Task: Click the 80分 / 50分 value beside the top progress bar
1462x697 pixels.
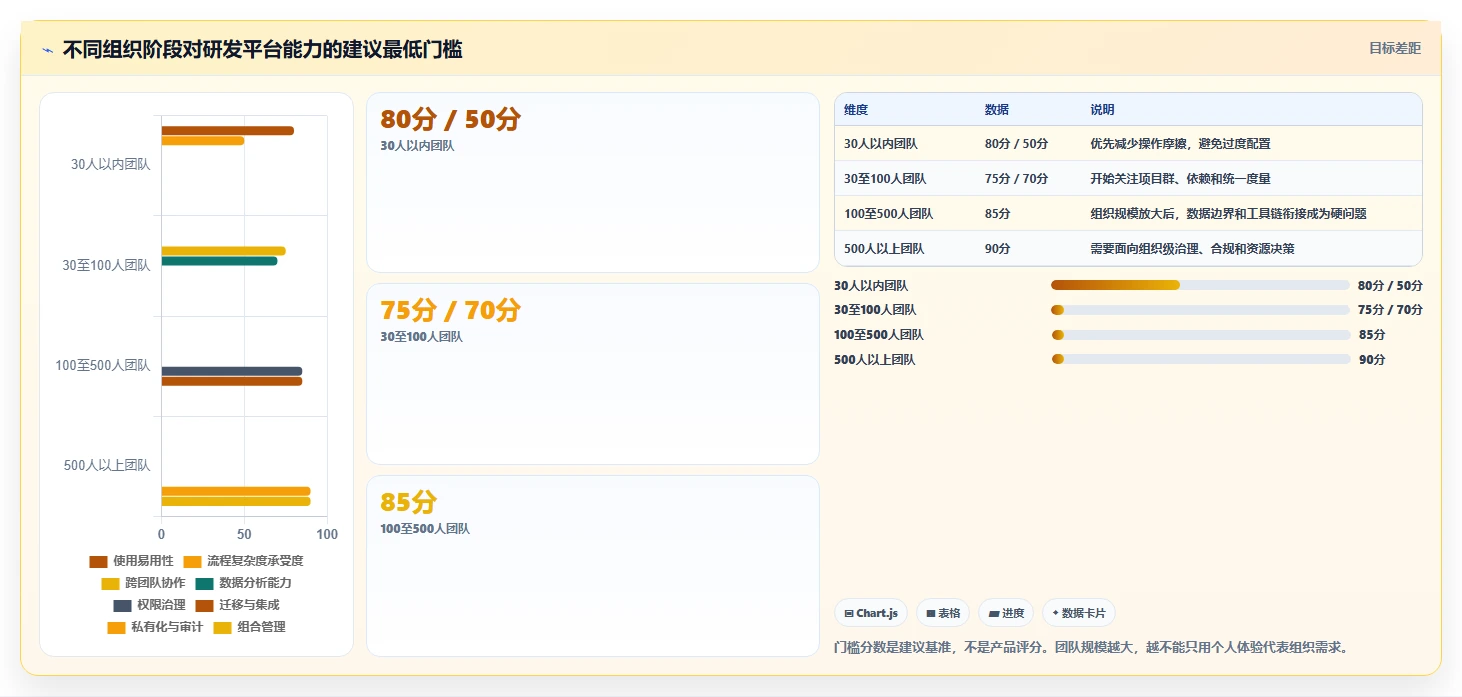Action: (x=1390, y=285)
